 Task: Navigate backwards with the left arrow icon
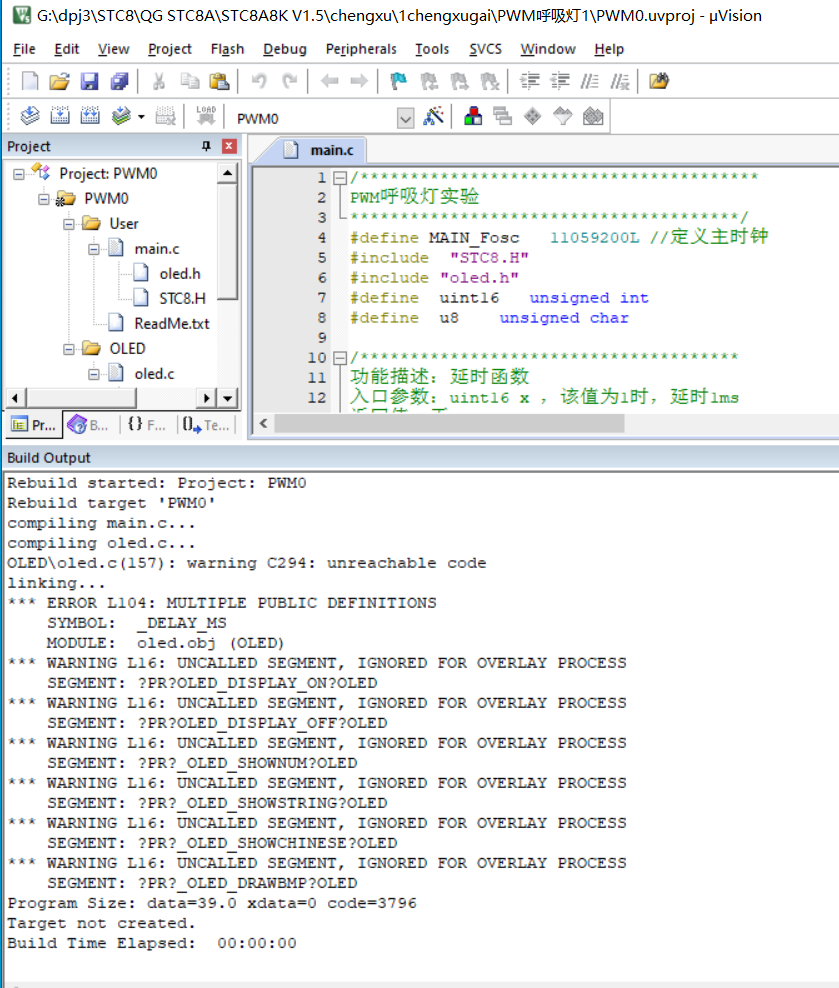click(x=329, y=81)
